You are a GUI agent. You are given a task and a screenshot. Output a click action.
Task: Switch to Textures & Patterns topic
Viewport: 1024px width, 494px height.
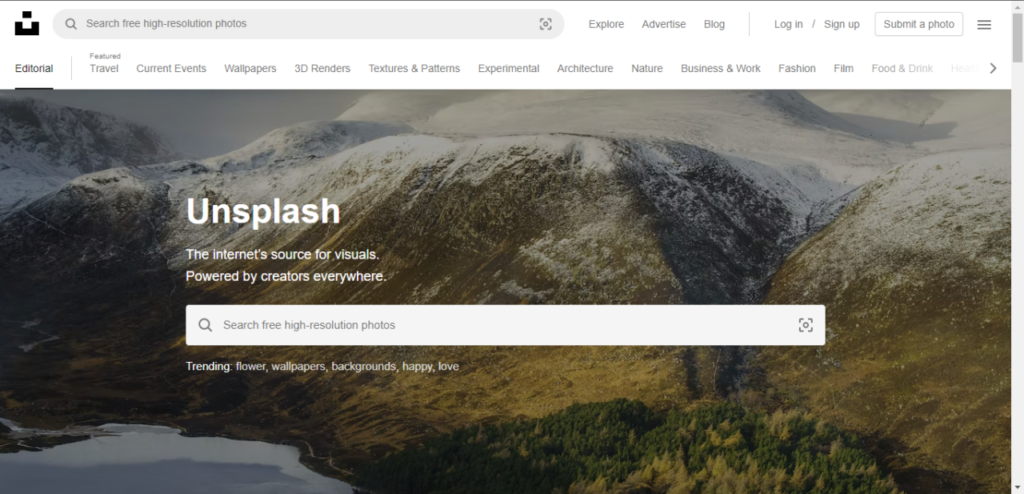pyautogui.click(x=414, y=69)
